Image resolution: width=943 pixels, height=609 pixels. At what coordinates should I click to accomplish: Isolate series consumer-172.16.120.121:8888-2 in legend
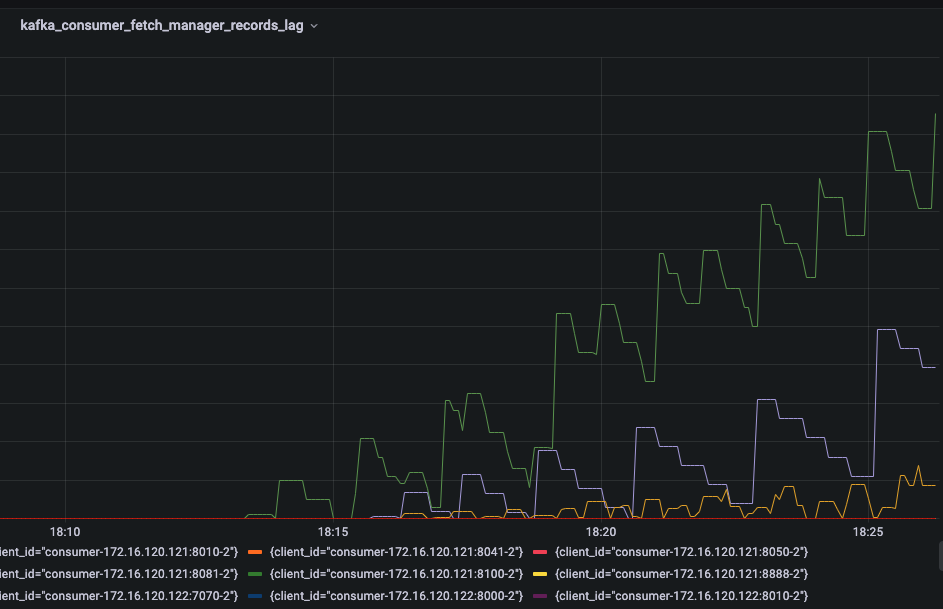pyautogui.click(x=681, y=574)
